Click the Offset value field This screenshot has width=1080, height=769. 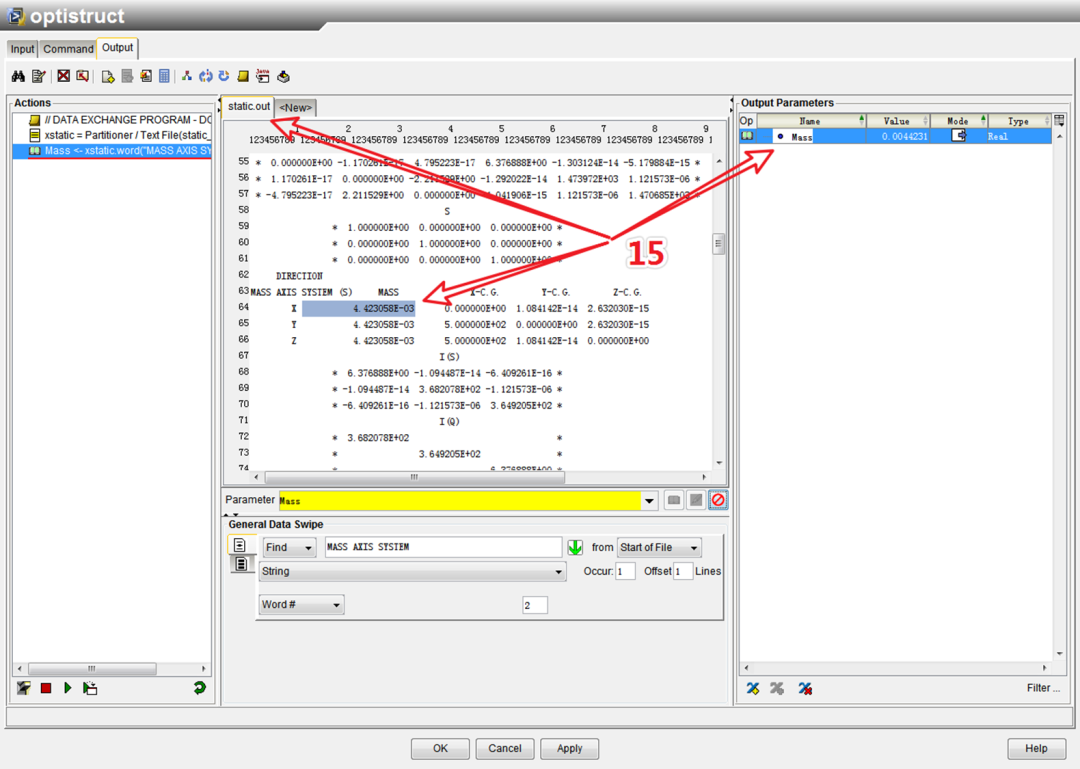[683, 571]
